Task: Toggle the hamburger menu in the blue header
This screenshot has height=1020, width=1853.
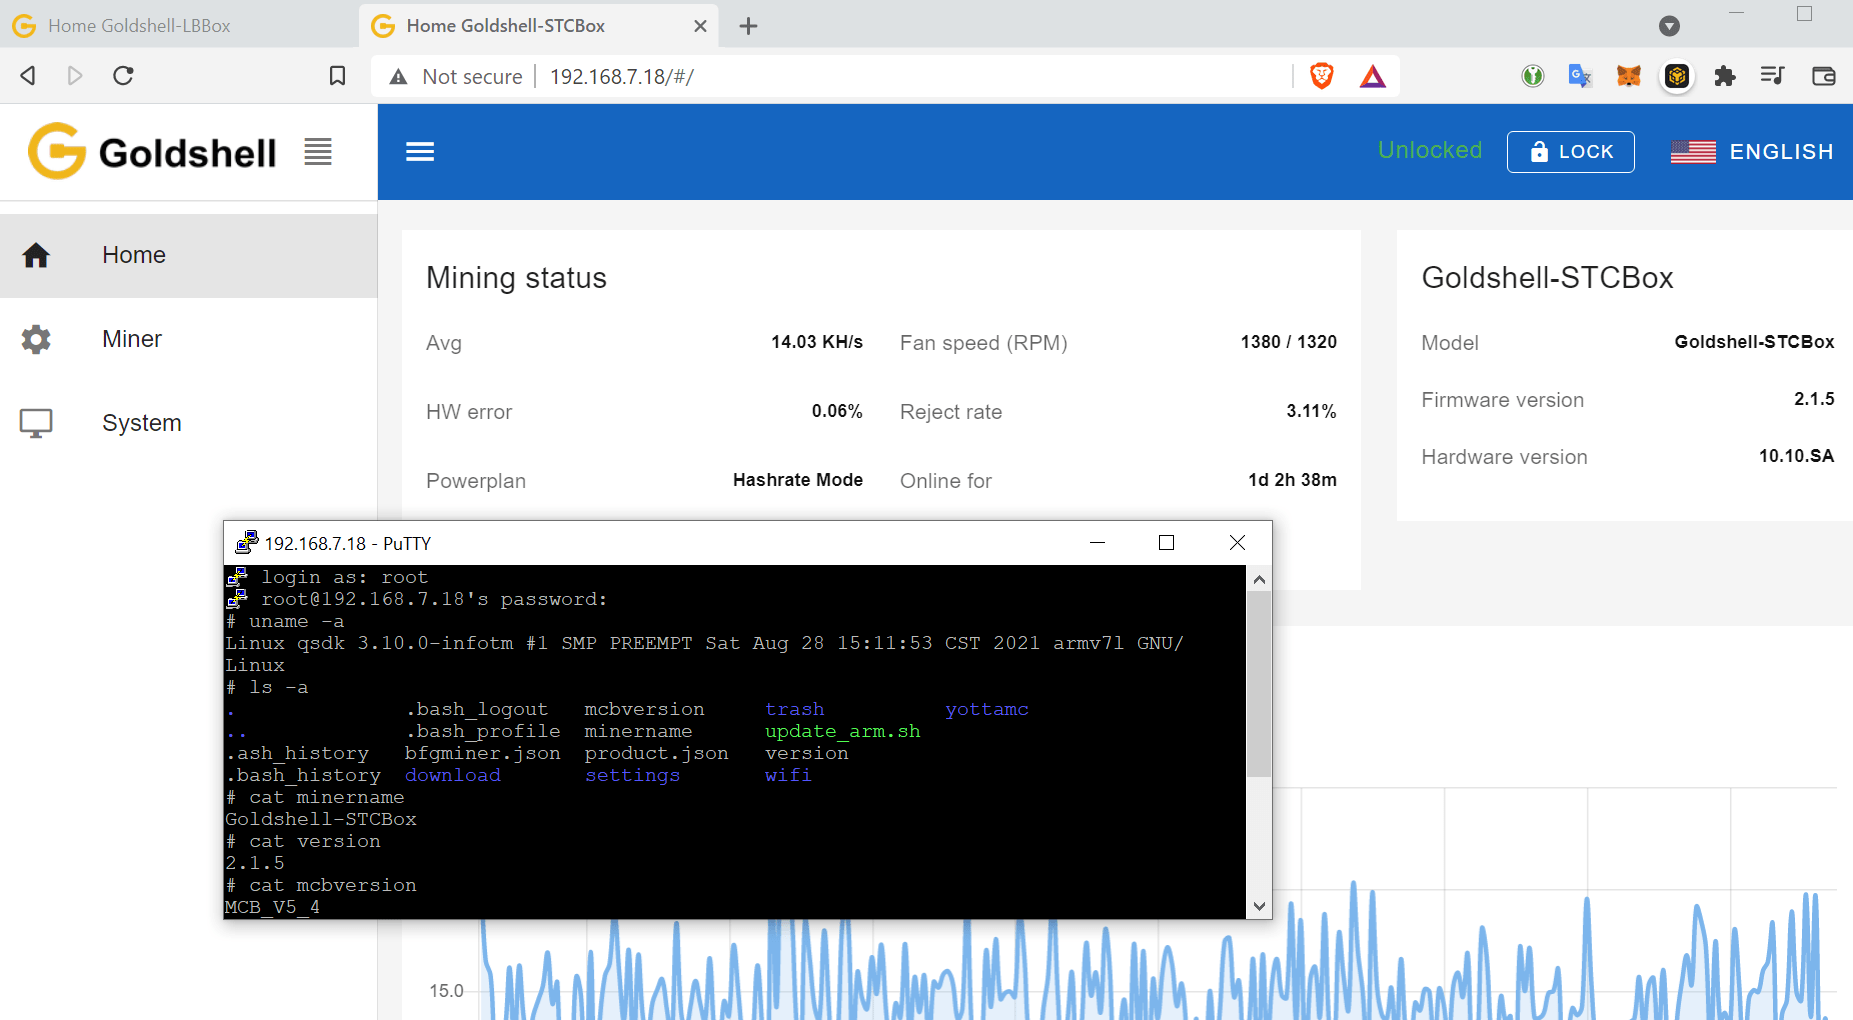Action: click(420, 152)
